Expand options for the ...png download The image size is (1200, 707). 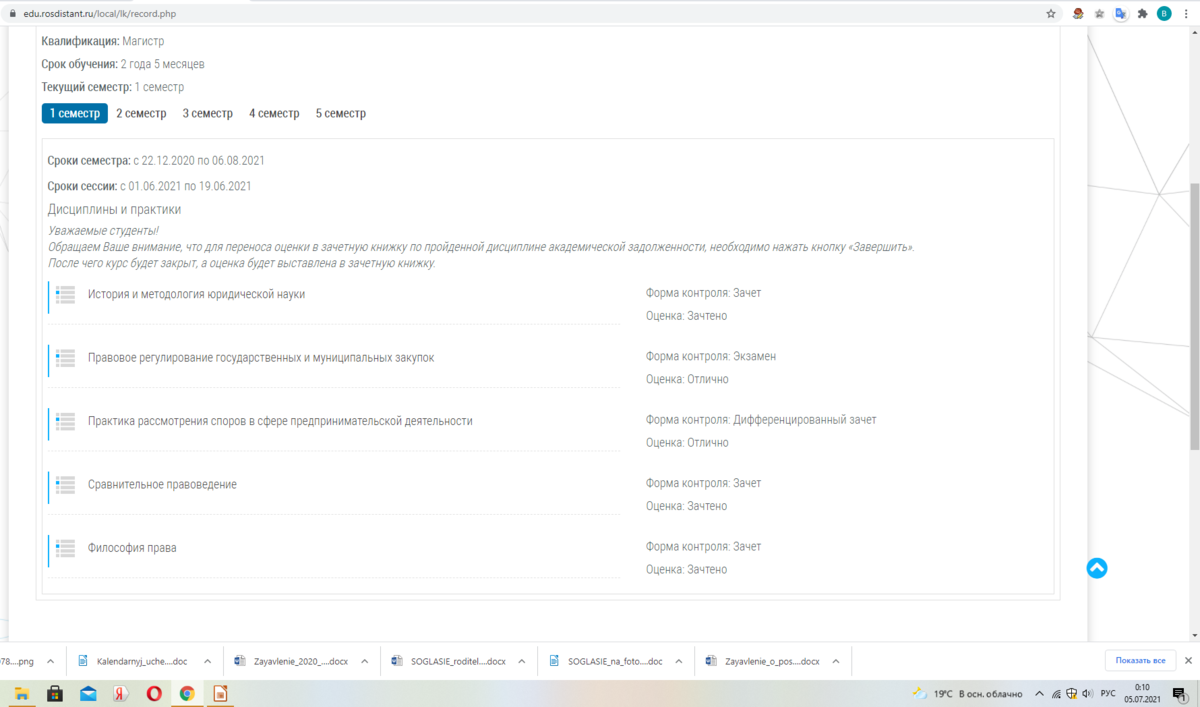pyautogui.click(x=51, y=661)
